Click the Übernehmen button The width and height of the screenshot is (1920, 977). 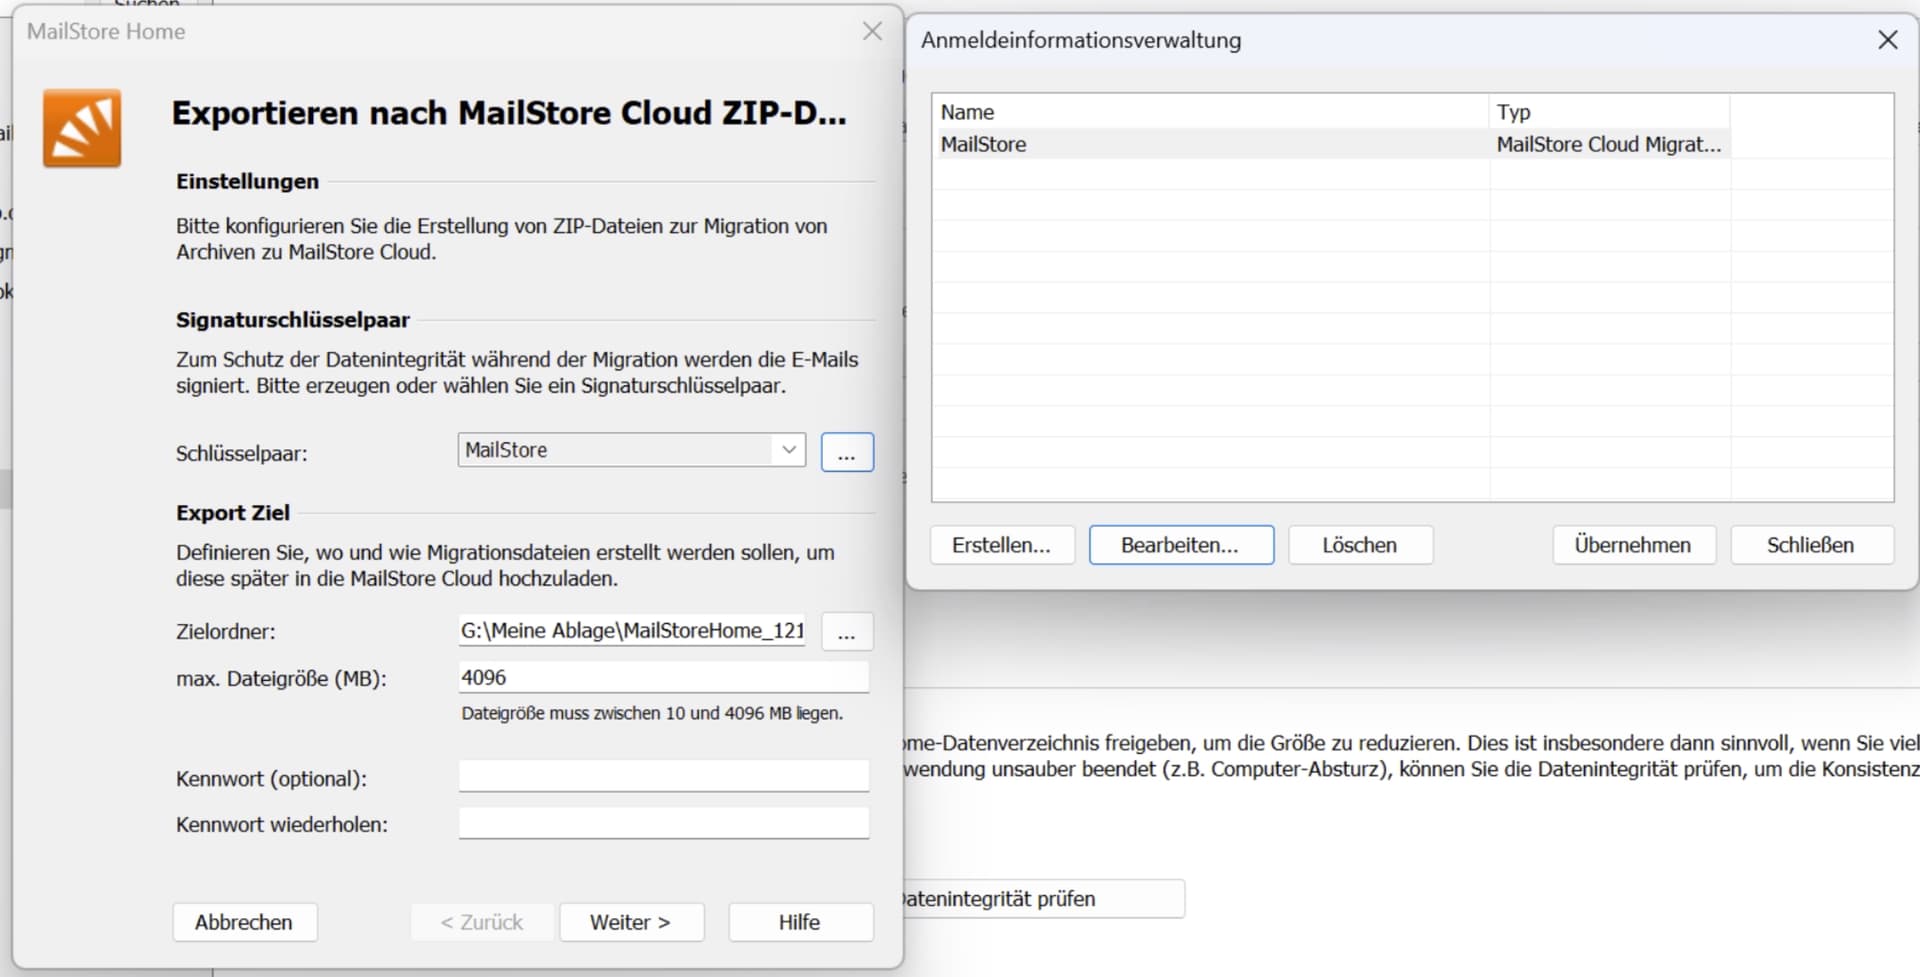1633,545
